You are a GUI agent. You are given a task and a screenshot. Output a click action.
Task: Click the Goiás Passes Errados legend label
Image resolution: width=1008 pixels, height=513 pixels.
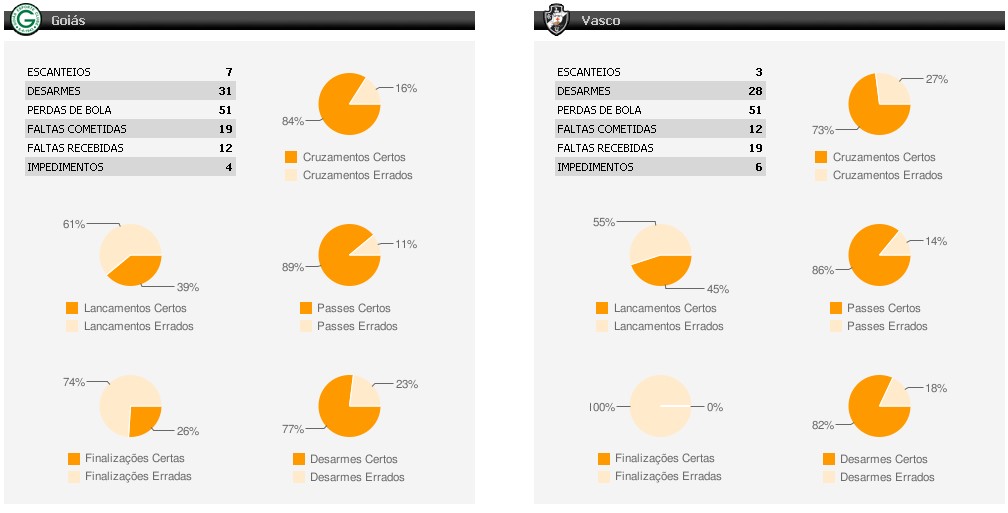pos(357,326)
